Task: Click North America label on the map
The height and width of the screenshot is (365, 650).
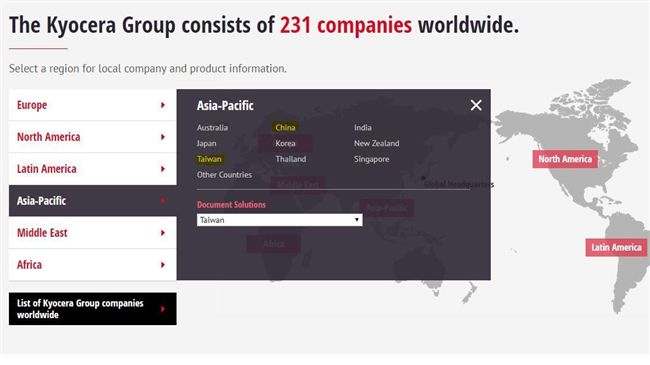Action: pos(565,159)
